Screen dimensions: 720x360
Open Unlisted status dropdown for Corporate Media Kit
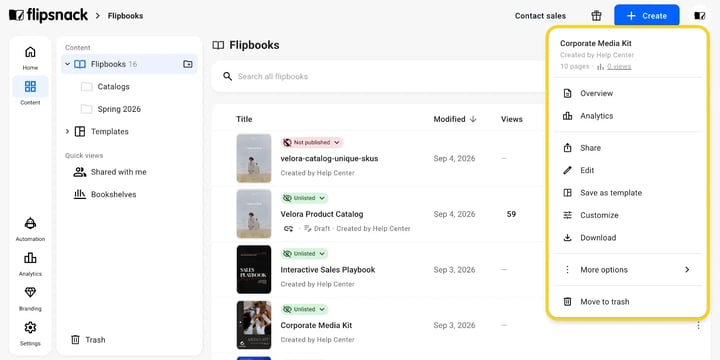coord(304,309)
